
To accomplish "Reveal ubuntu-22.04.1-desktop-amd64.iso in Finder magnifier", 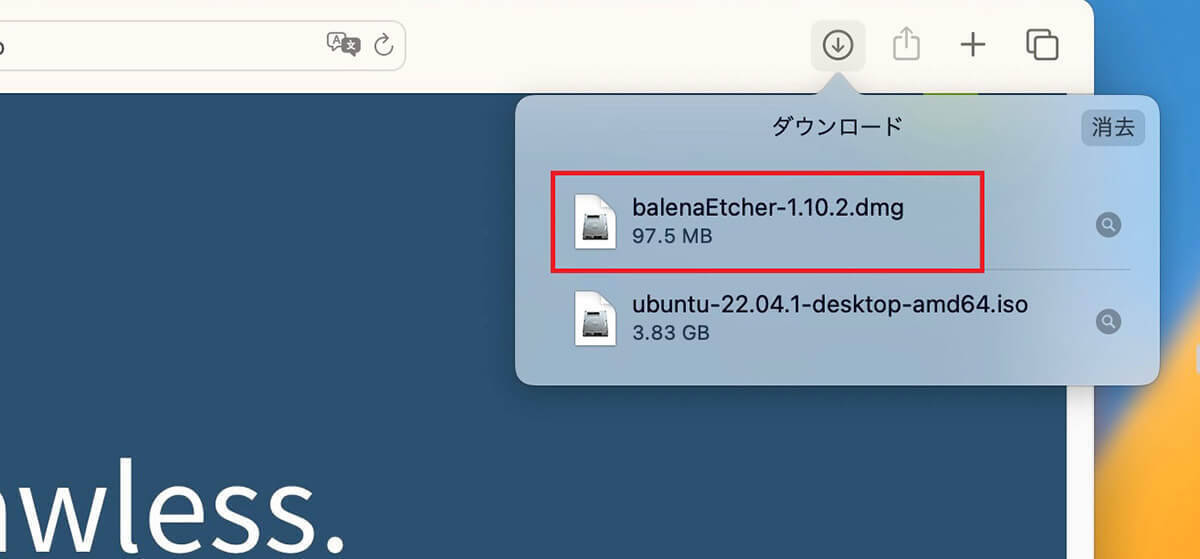I will pos(1108,321).
